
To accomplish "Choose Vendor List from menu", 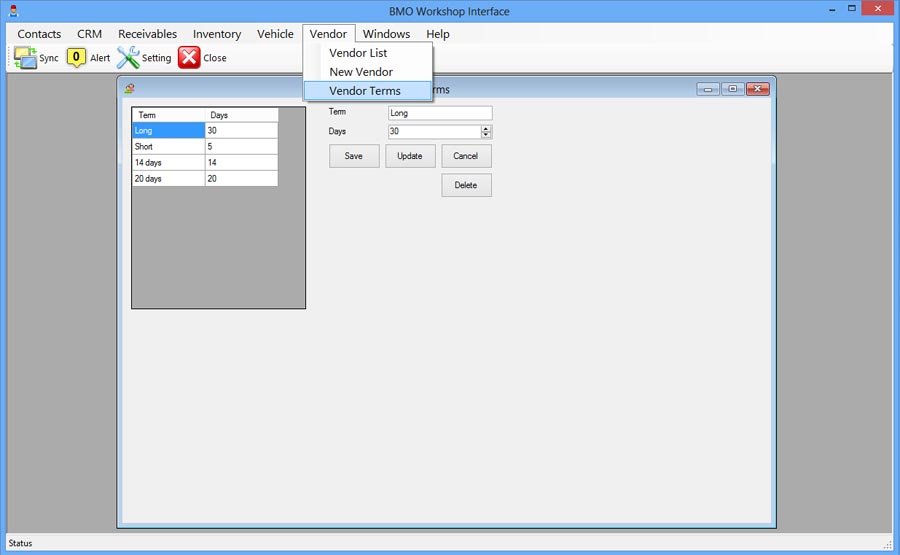I will coord(367,53).
